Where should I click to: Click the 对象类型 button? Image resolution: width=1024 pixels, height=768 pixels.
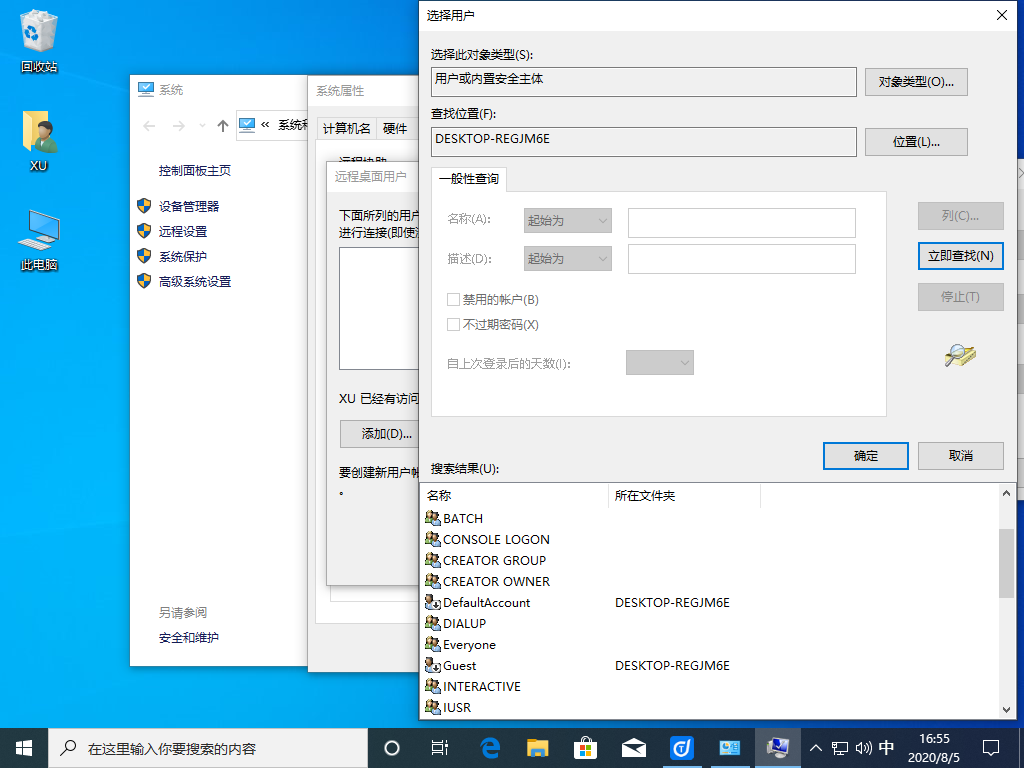[916, 82]
